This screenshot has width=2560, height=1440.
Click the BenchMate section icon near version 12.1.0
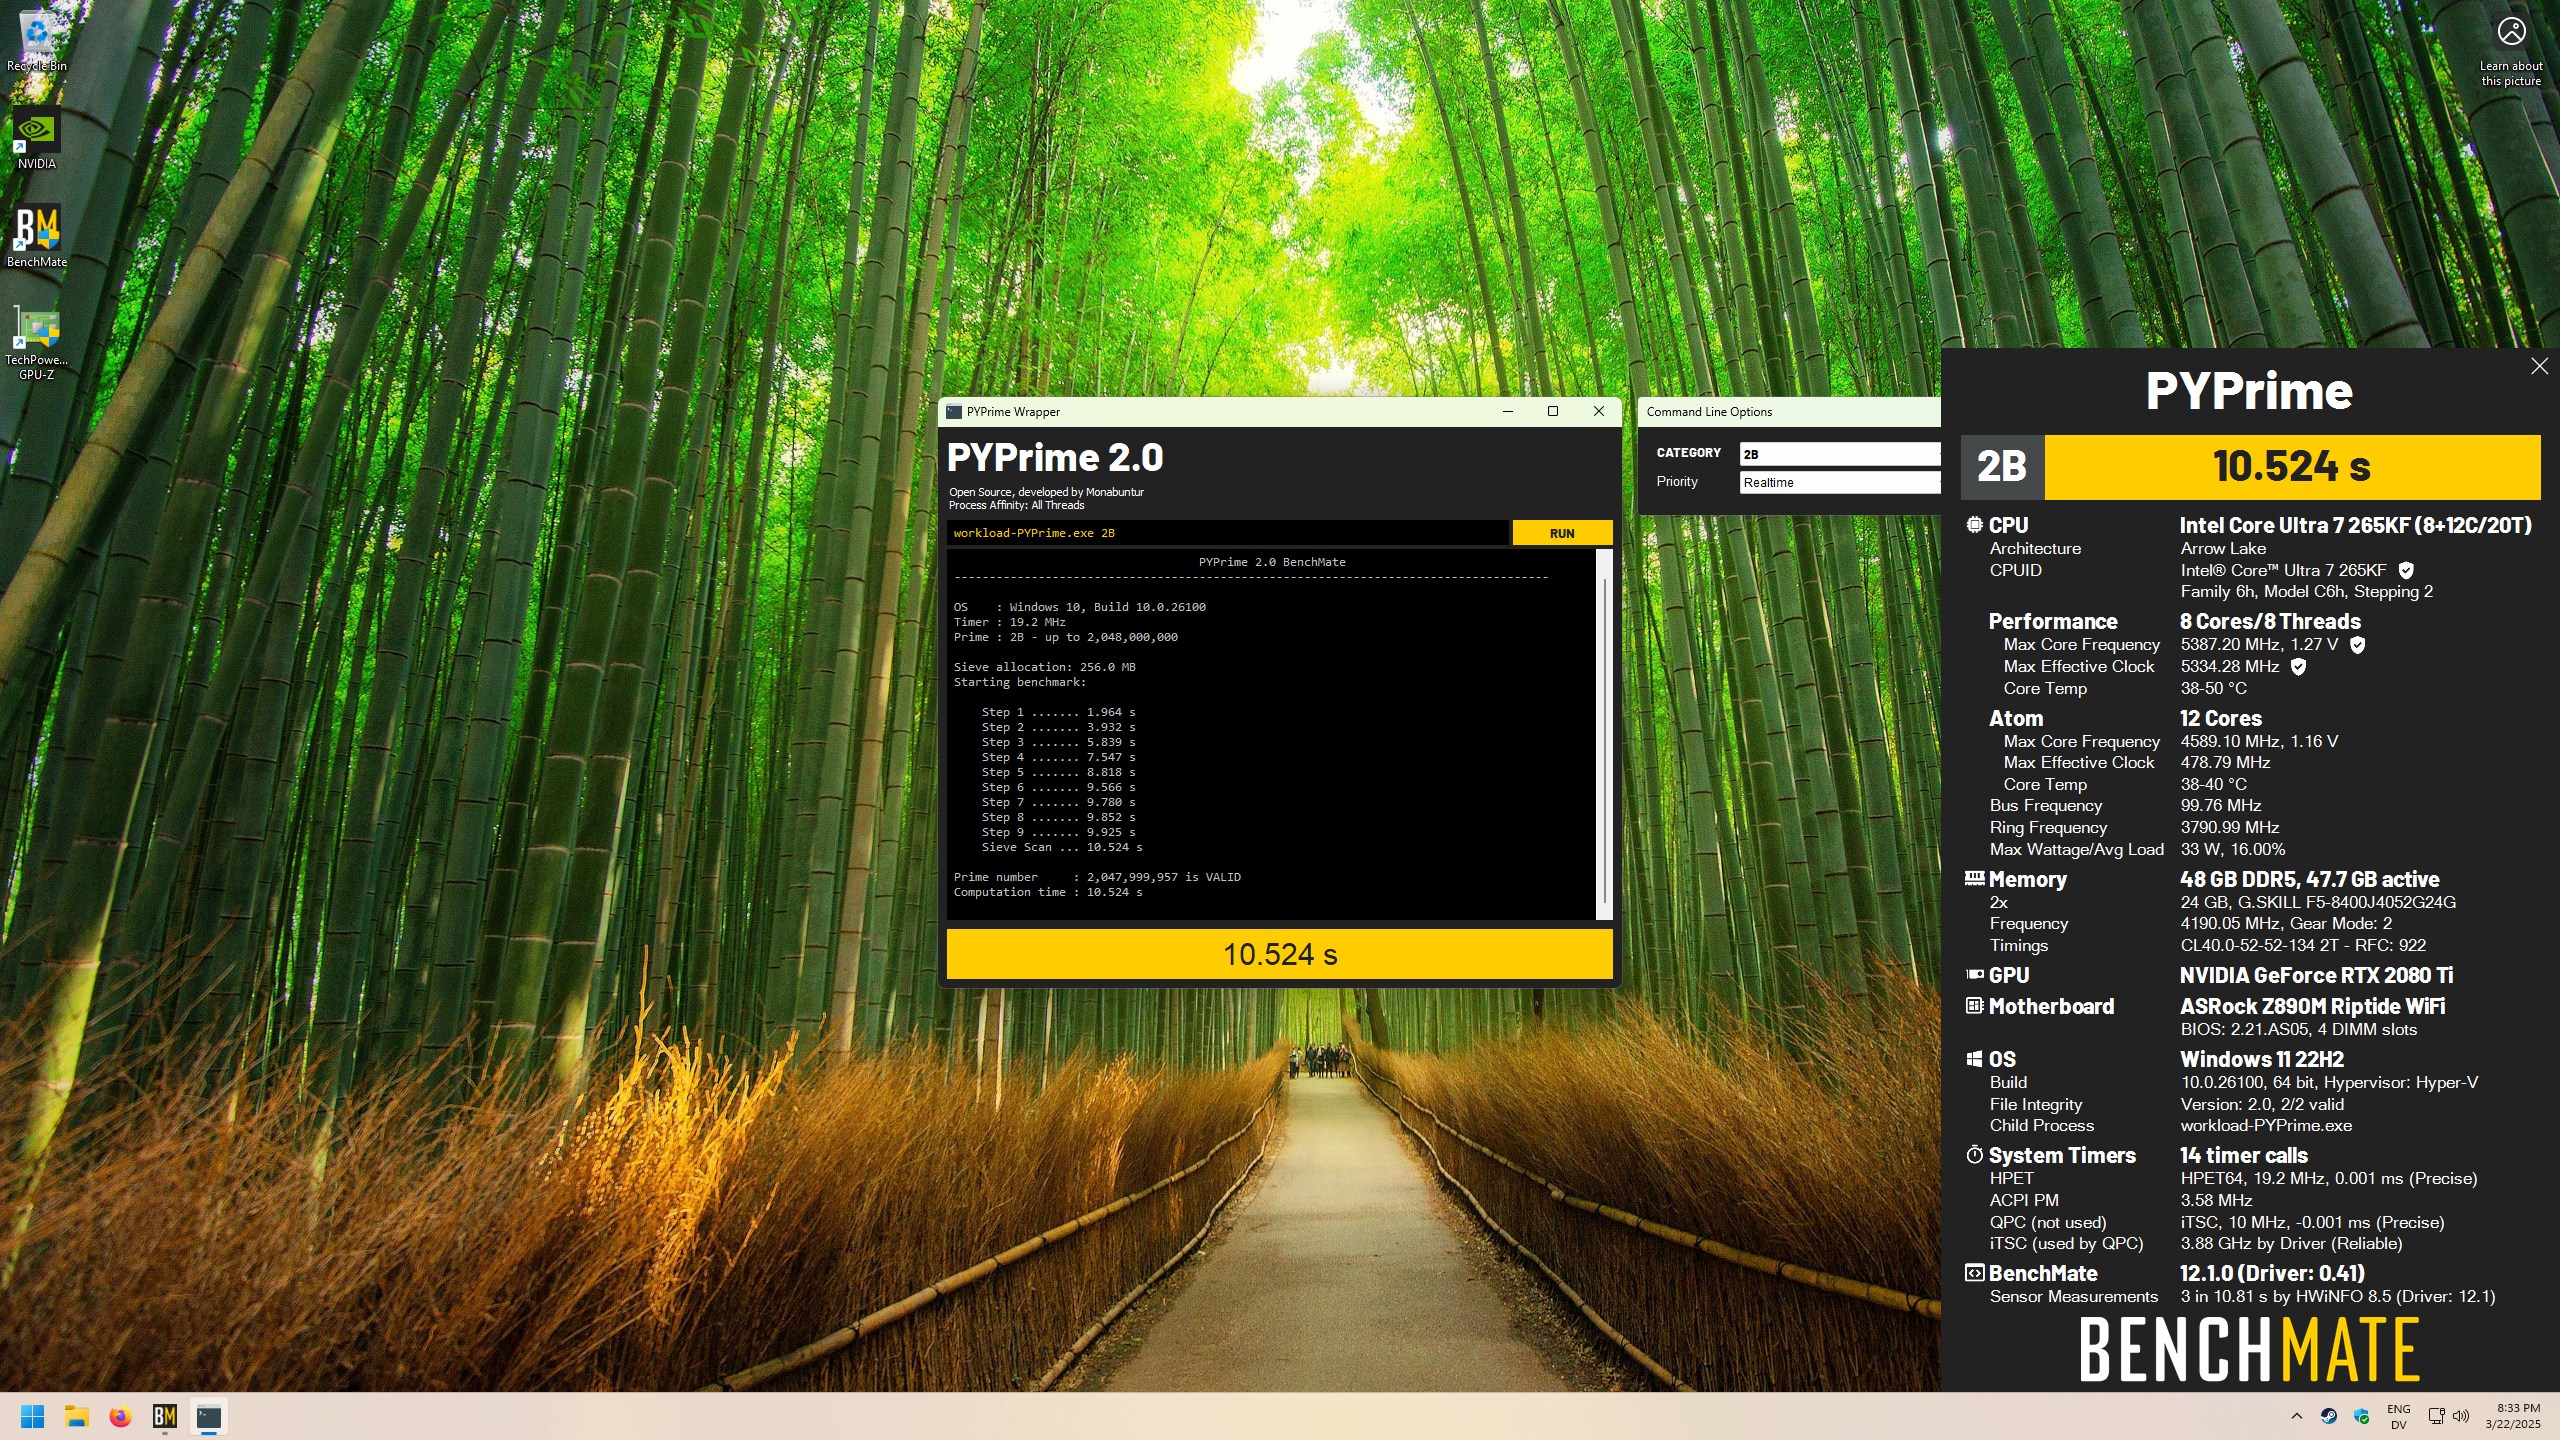[x=1974, y=1273]
